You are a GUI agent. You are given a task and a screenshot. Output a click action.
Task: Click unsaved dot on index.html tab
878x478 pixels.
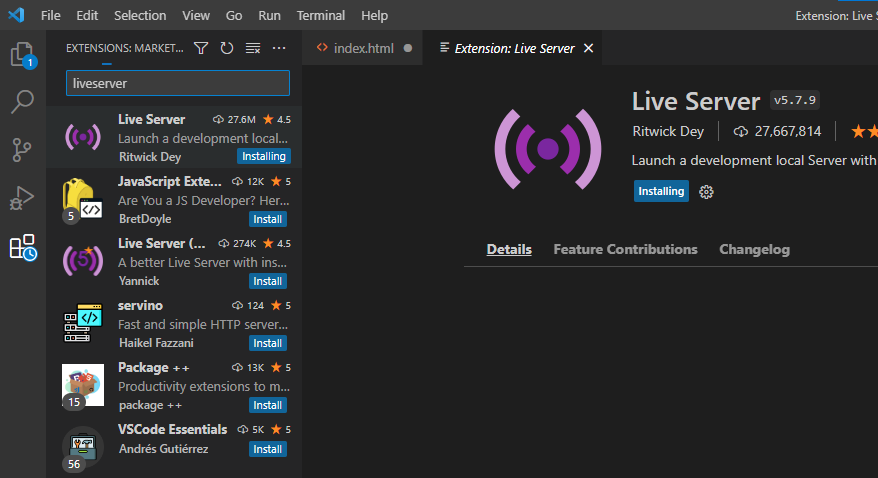[x=408, y=48]
